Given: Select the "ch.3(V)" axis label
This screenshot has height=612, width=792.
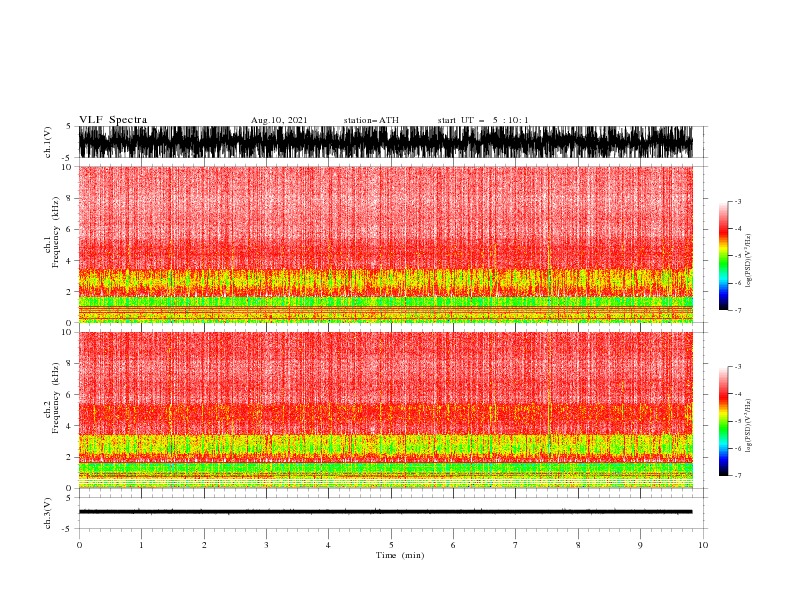Looking at the screenshot, I should coord(48,513).
